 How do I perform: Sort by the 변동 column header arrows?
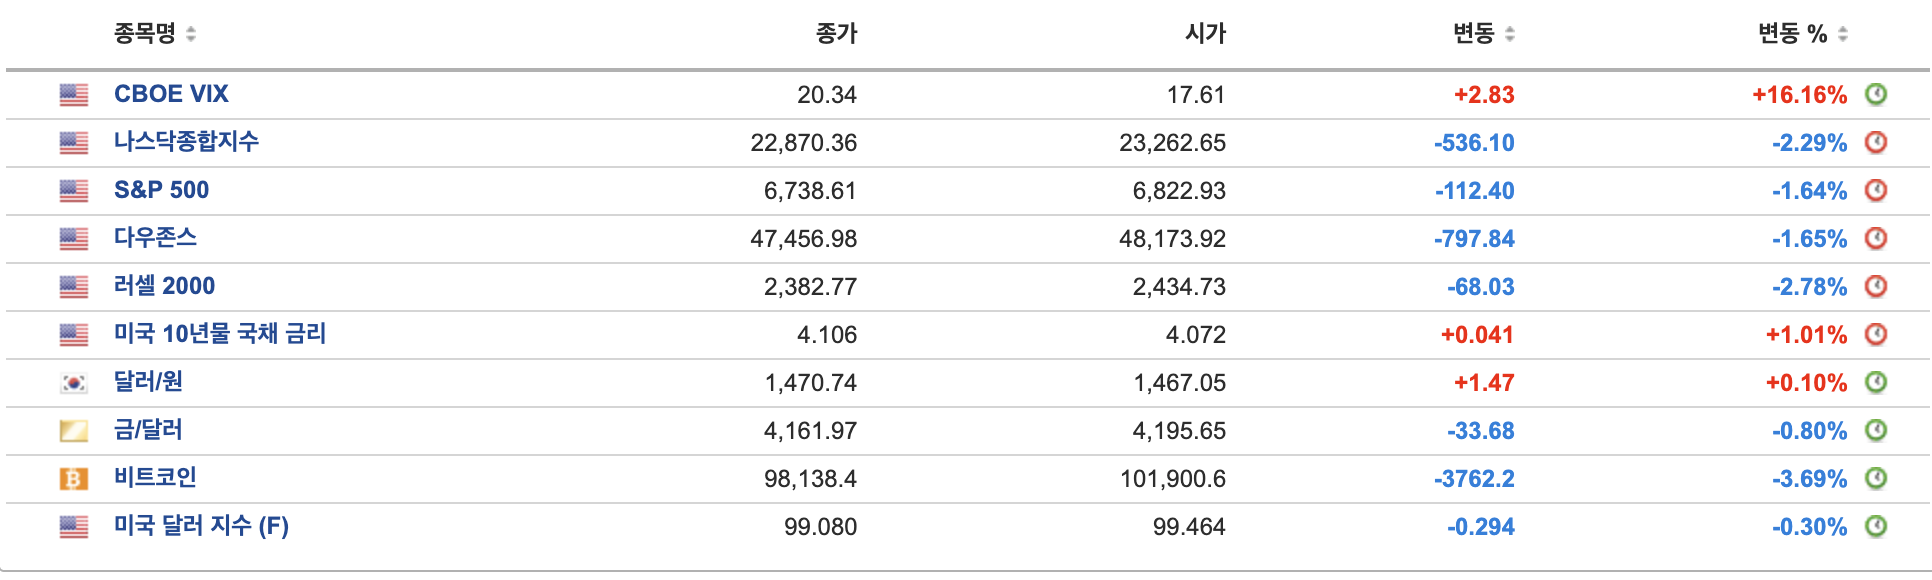1510,31
